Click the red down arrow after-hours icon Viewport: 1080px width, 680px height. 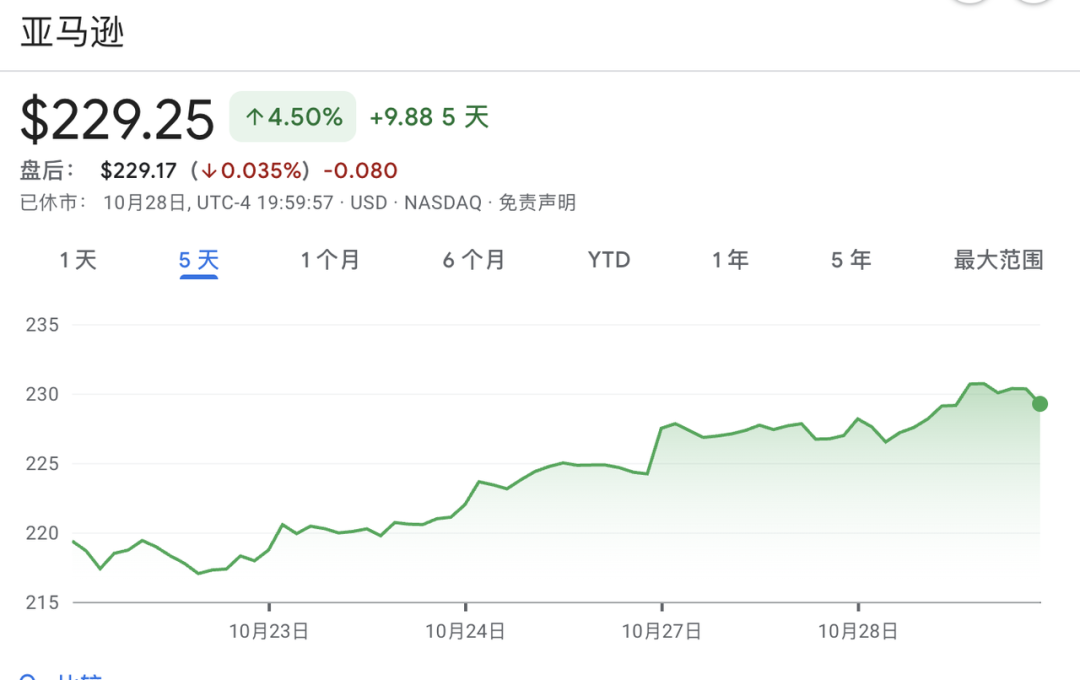pyautogui.click(x=210, y=171)
